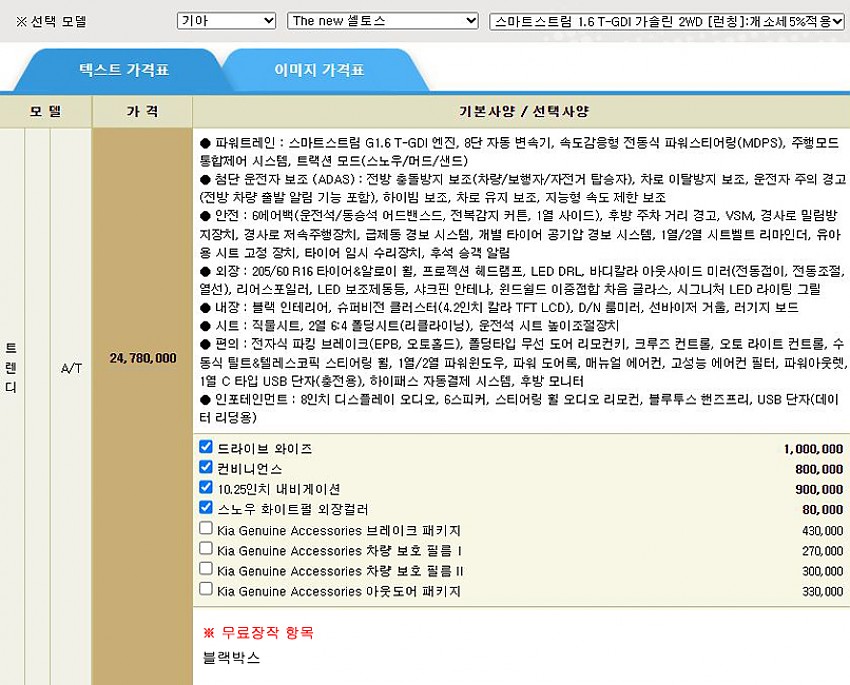This screenshot has height=685, width=850.
Task: Click the 기본사양 / 선택사양 column header
Action: (x=520, y=112)
